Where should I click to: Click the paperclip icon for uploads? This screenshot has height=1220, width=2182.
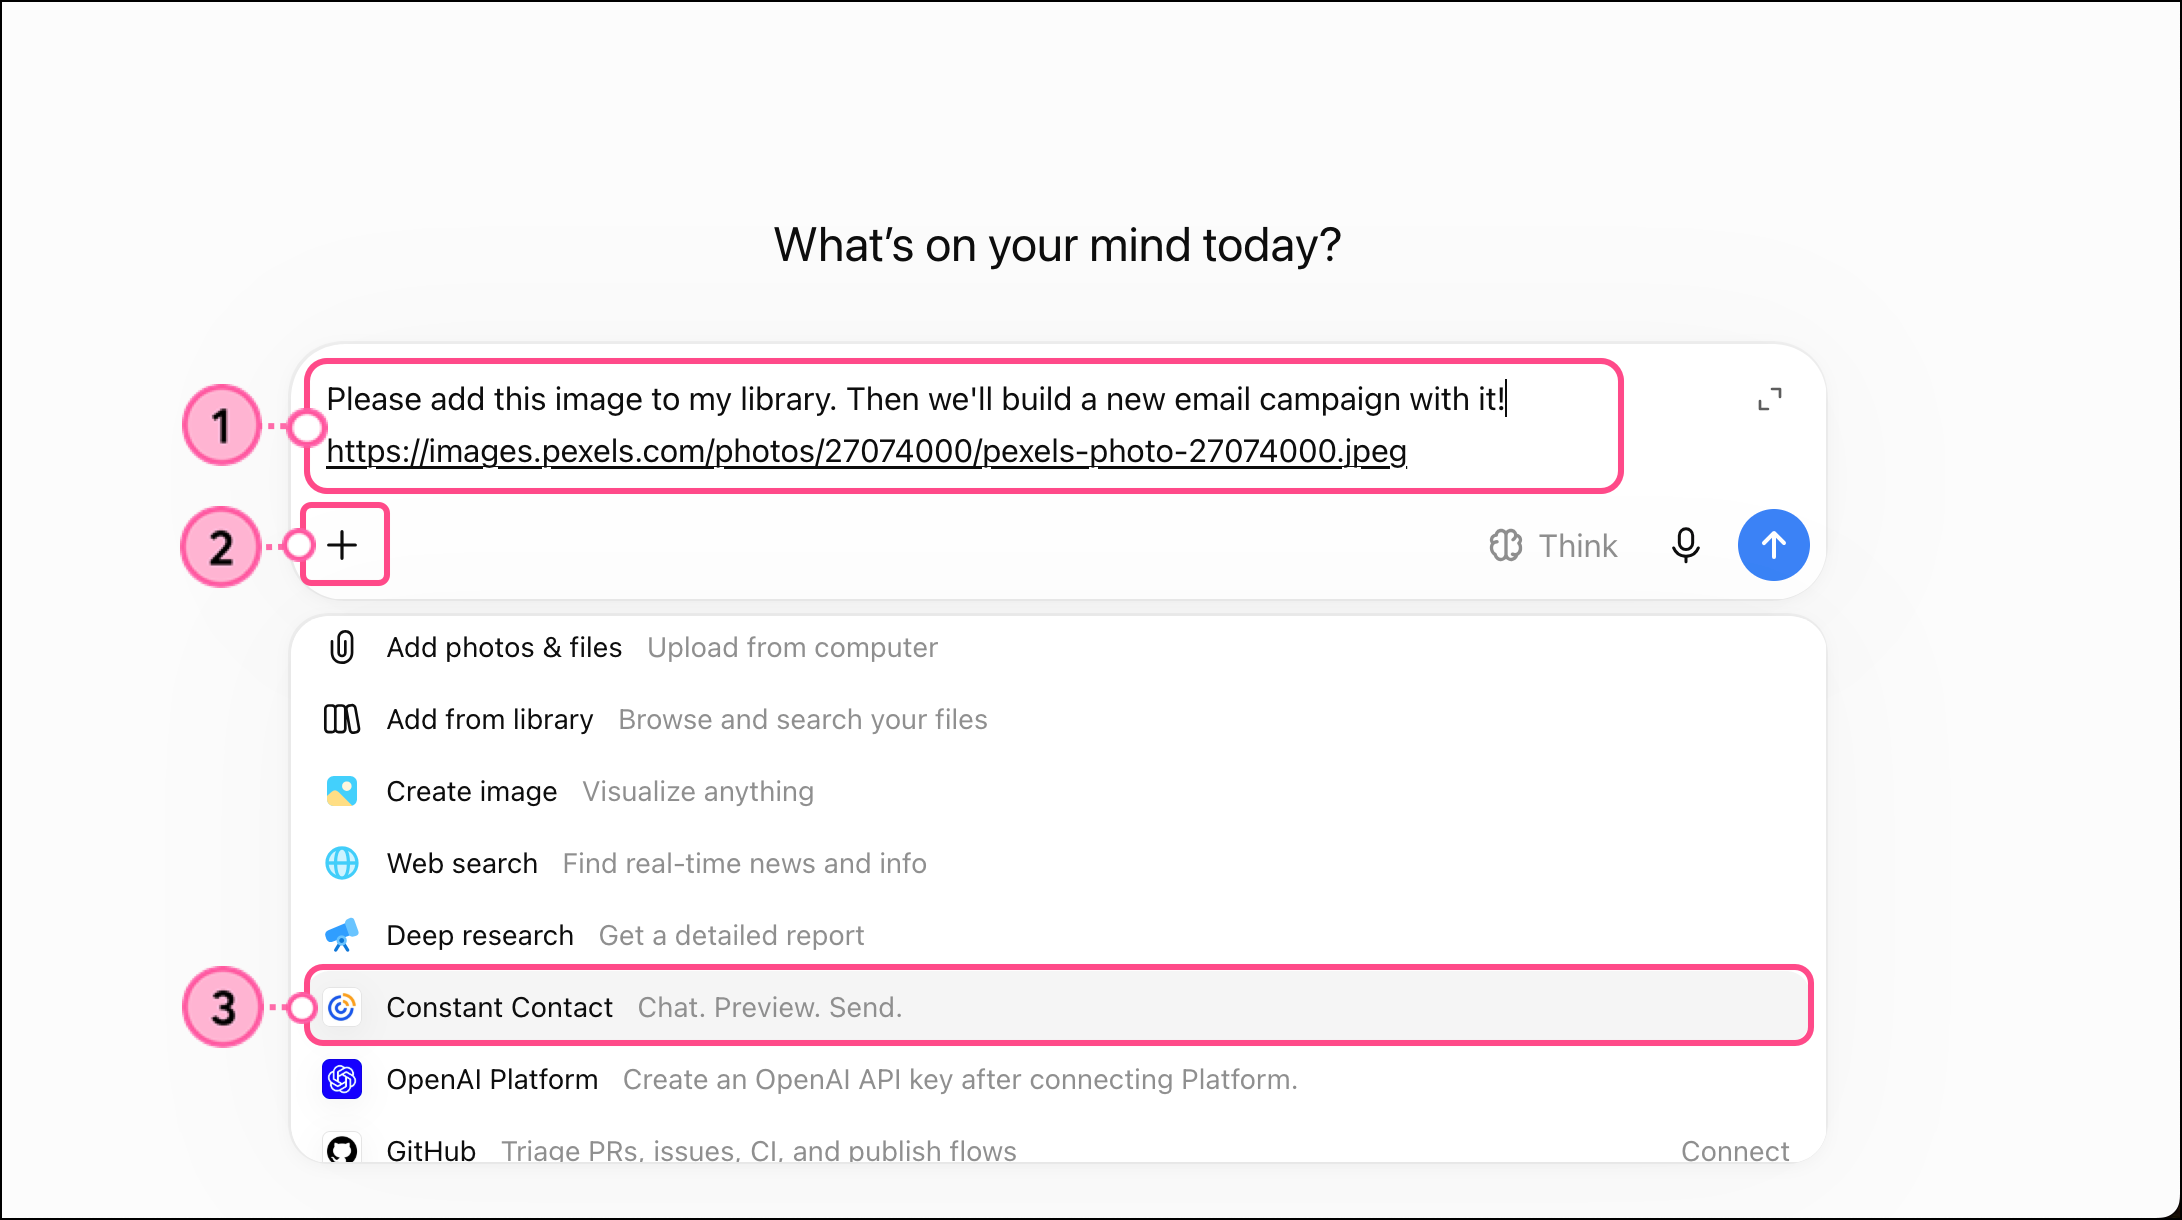point(342,648)
